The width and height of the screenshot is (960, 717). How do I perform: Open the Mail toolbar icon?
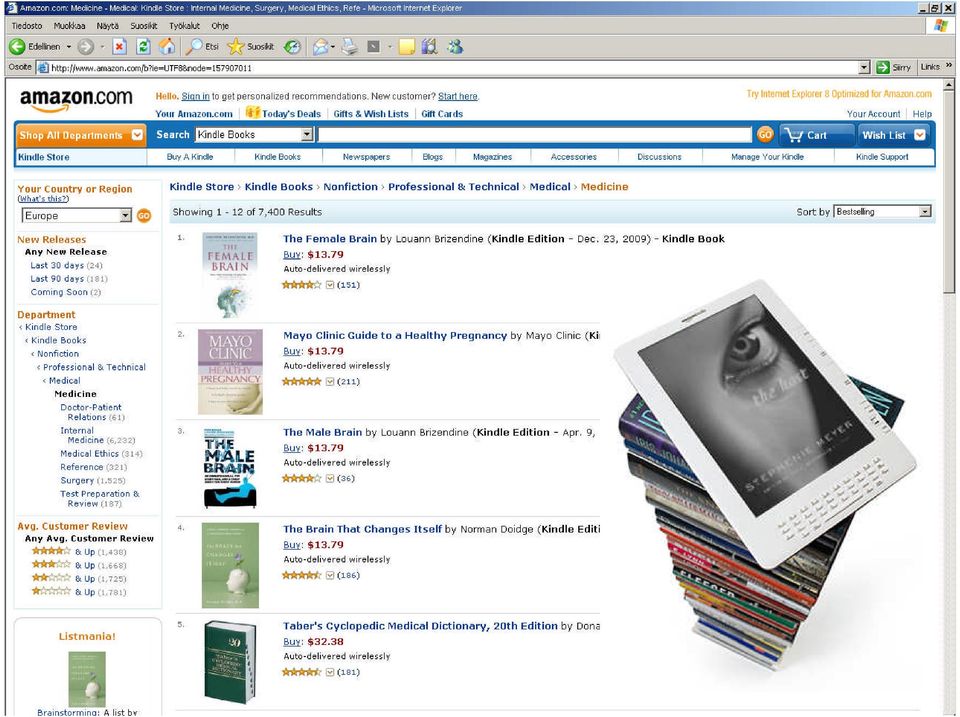pyautogui.click(x=321, y=47)
